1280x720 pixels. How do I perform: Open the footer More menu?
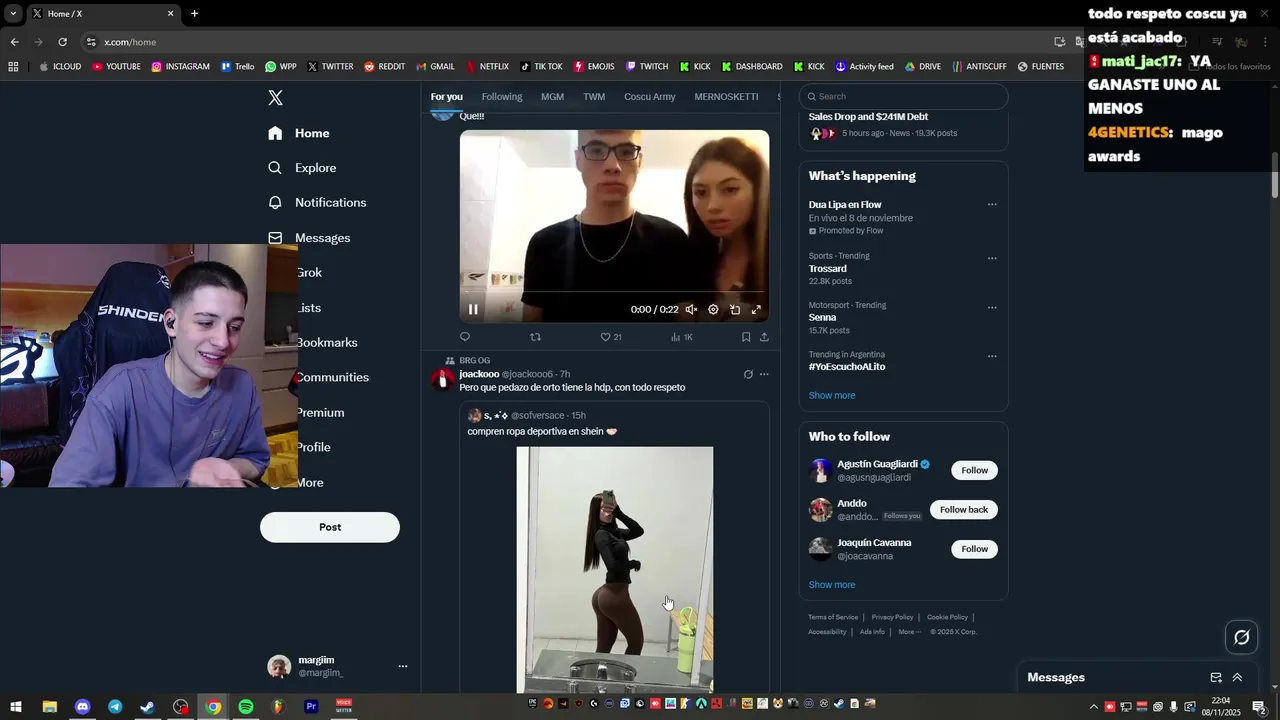(x=908, y=631)
